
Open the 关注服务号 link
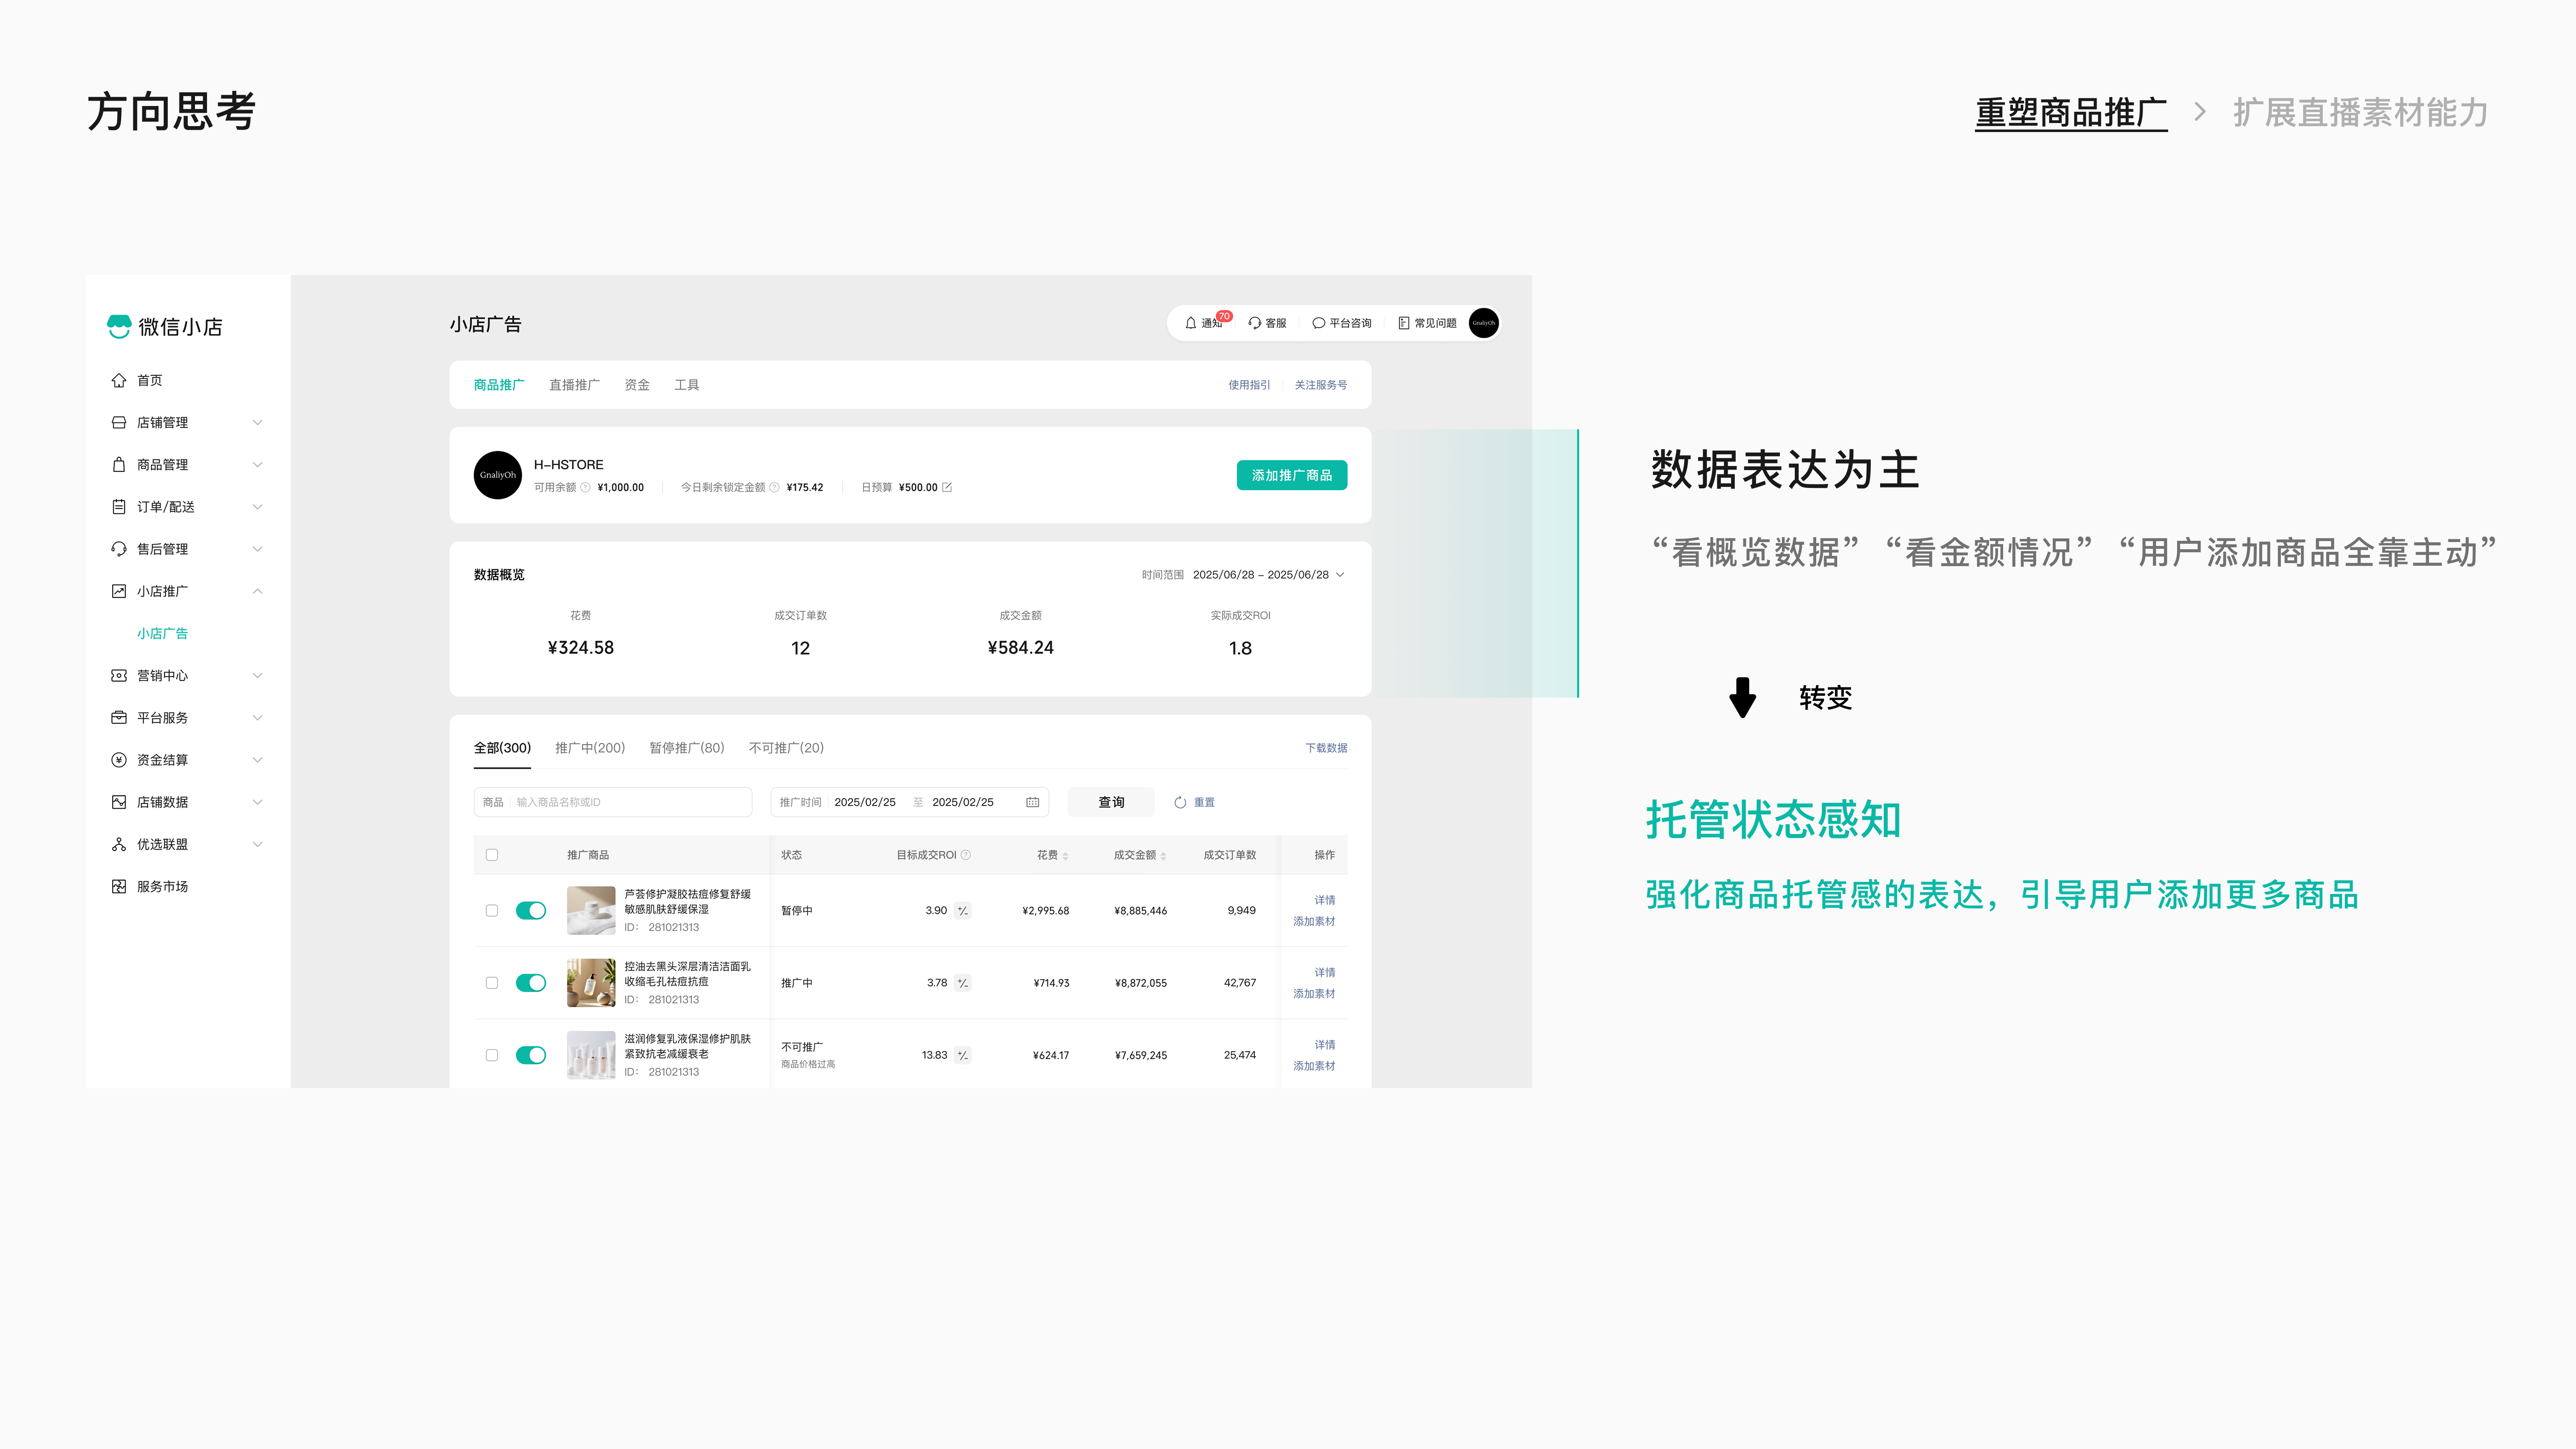pos(1320,385)
